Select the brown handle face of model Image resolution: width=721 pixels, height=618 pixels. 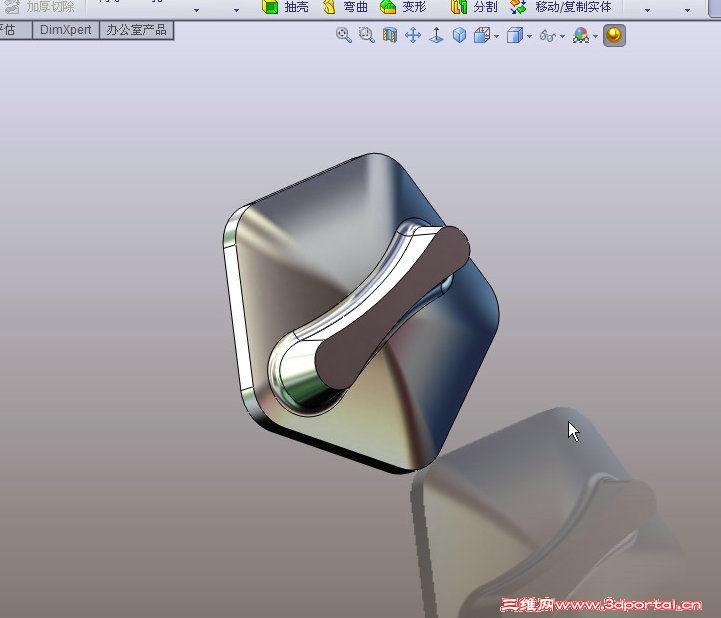393,307
